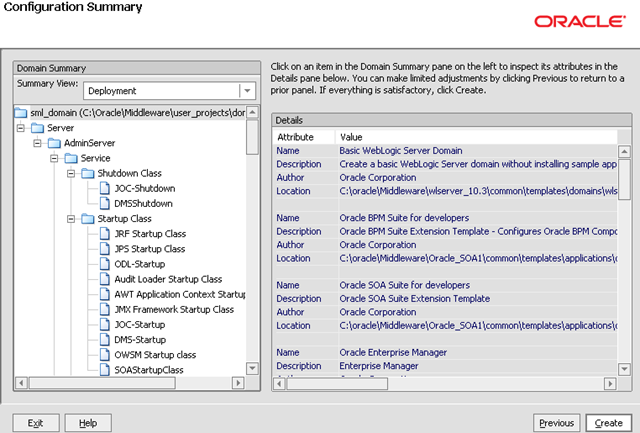The width and height of the screenshot is (640, 433).
Task: Click the Service folder icon
Action: coord(71,158)
